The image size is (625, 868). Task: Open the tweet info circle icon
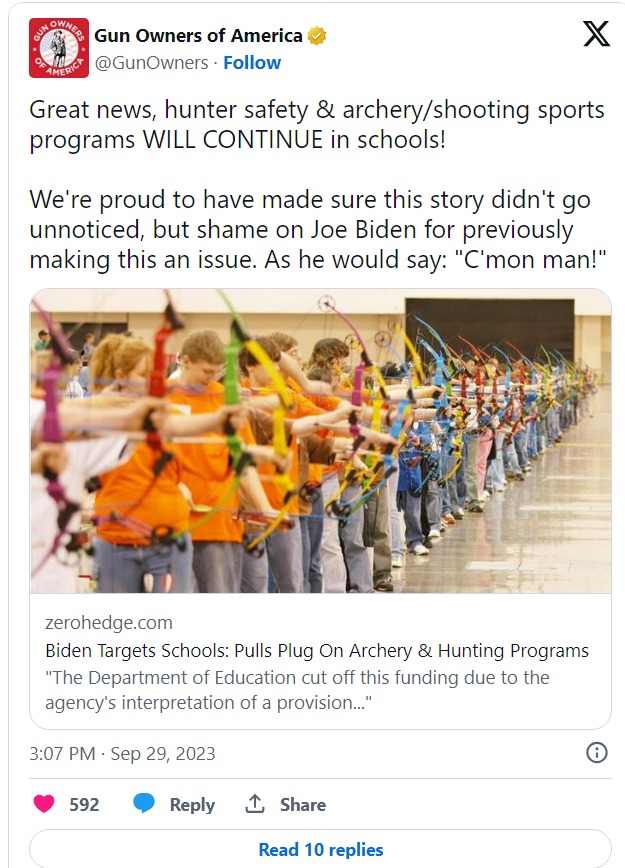point(596,753)
